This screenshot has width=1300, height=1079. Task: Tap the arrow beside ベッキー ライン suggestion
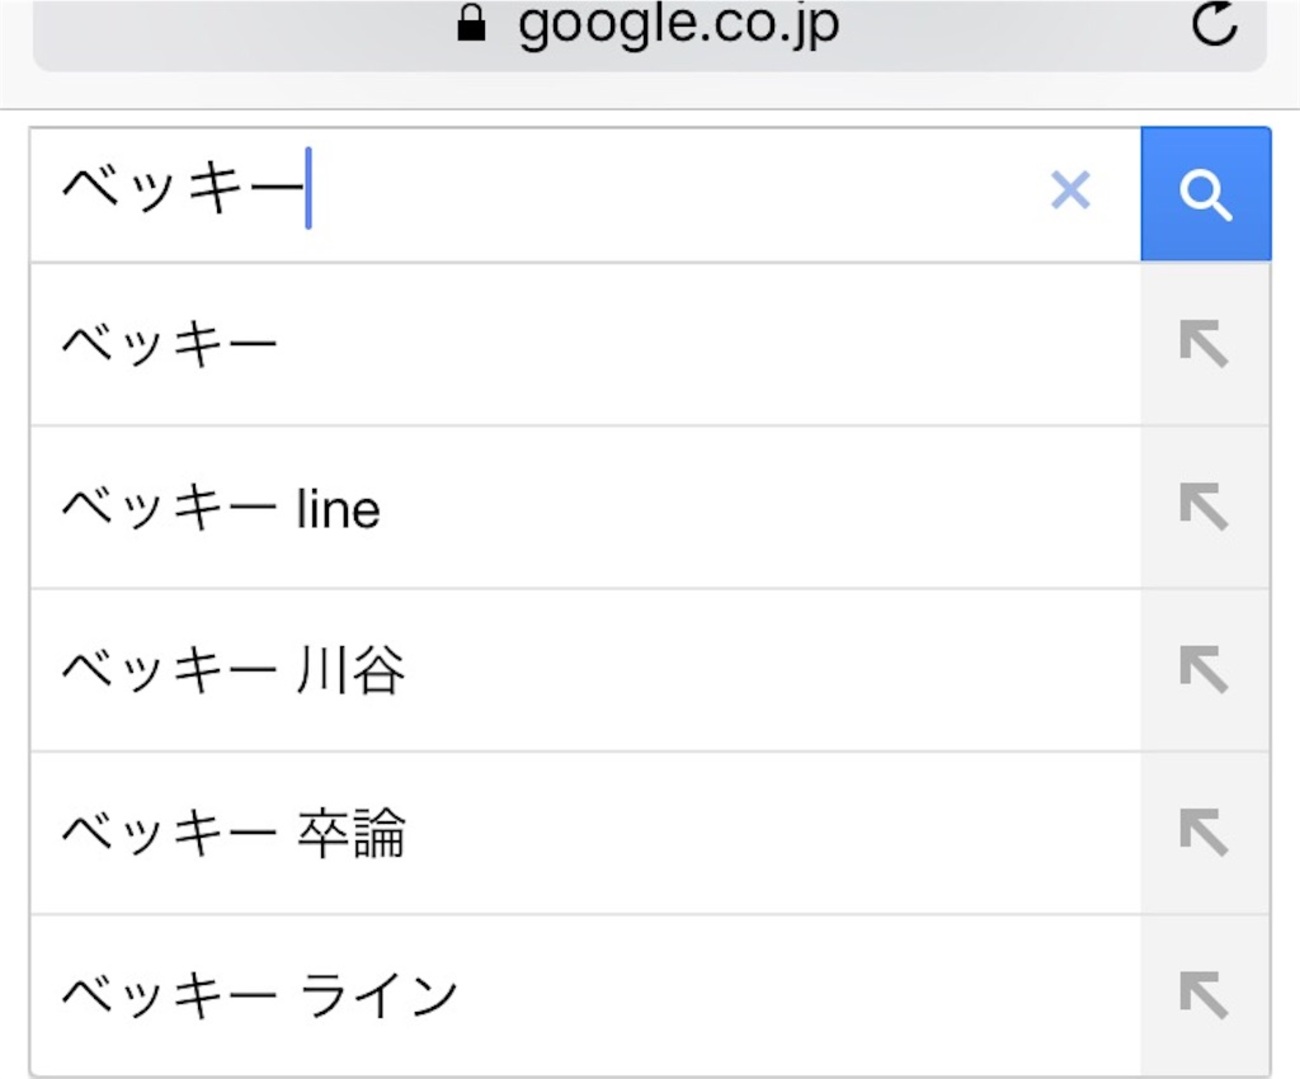point(1203,995)
